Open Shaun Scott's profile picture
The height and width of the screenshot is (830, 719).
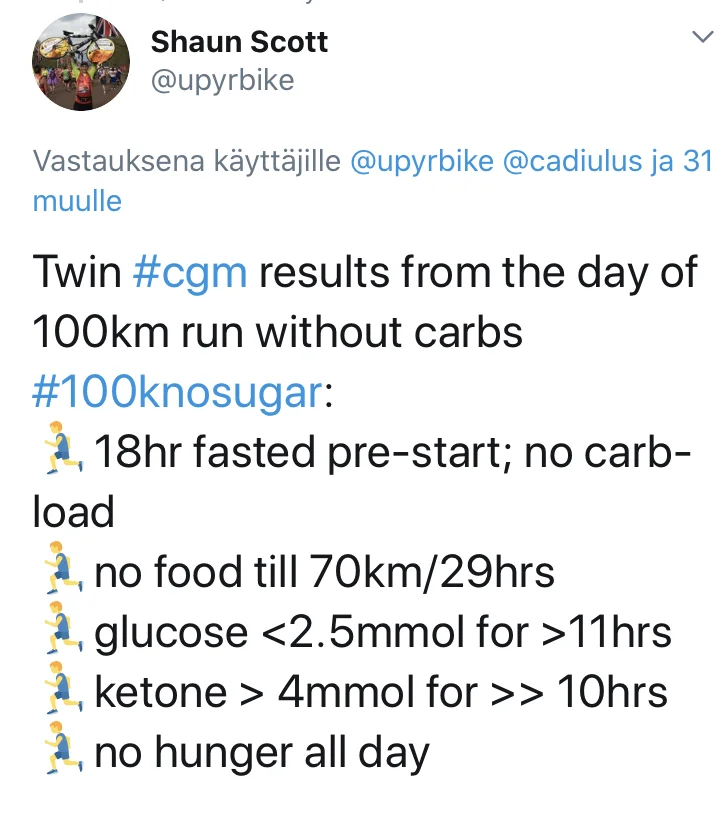click(x=82, y=62)
